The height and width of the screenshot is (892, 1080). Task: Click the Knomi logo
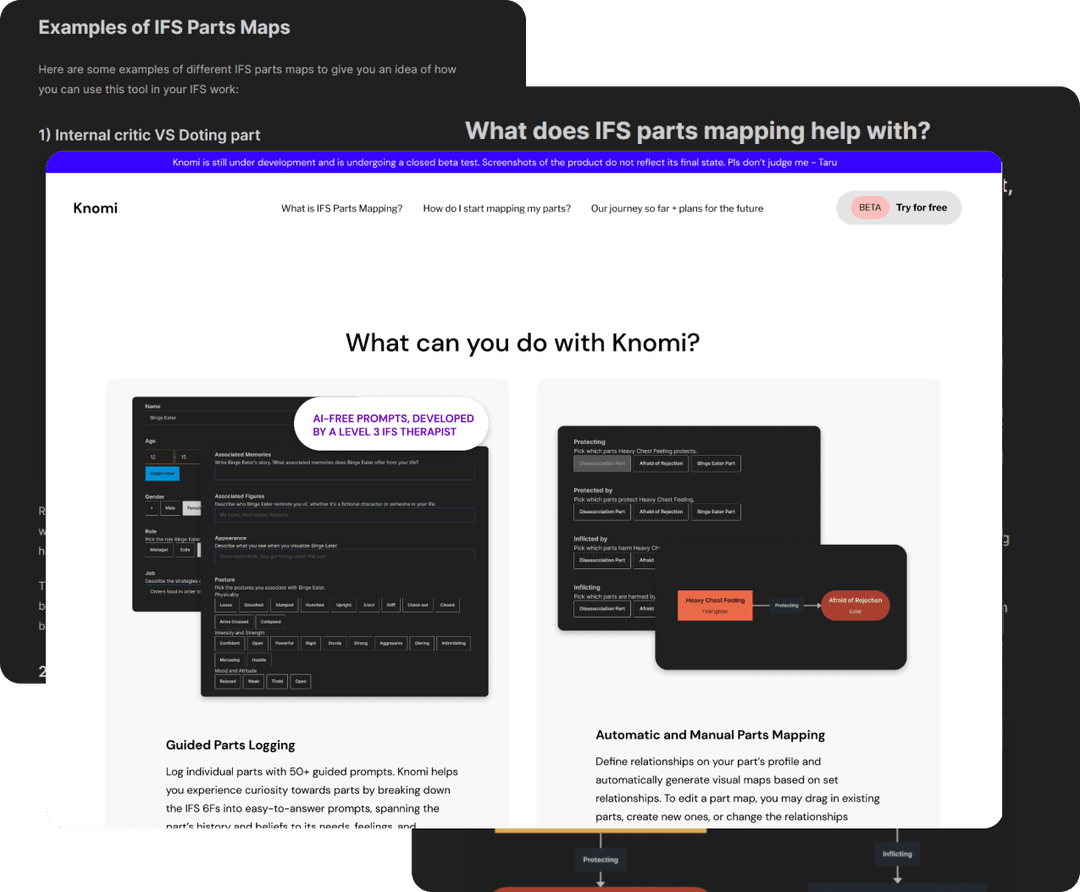95,208
